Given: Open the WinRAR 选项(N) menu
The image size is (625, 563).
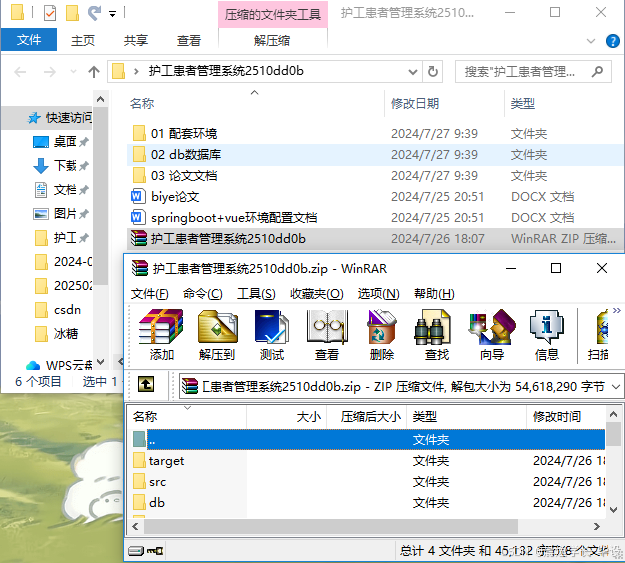Looking at the screenshot, I should pyautogui.click(x=378, y=294).
